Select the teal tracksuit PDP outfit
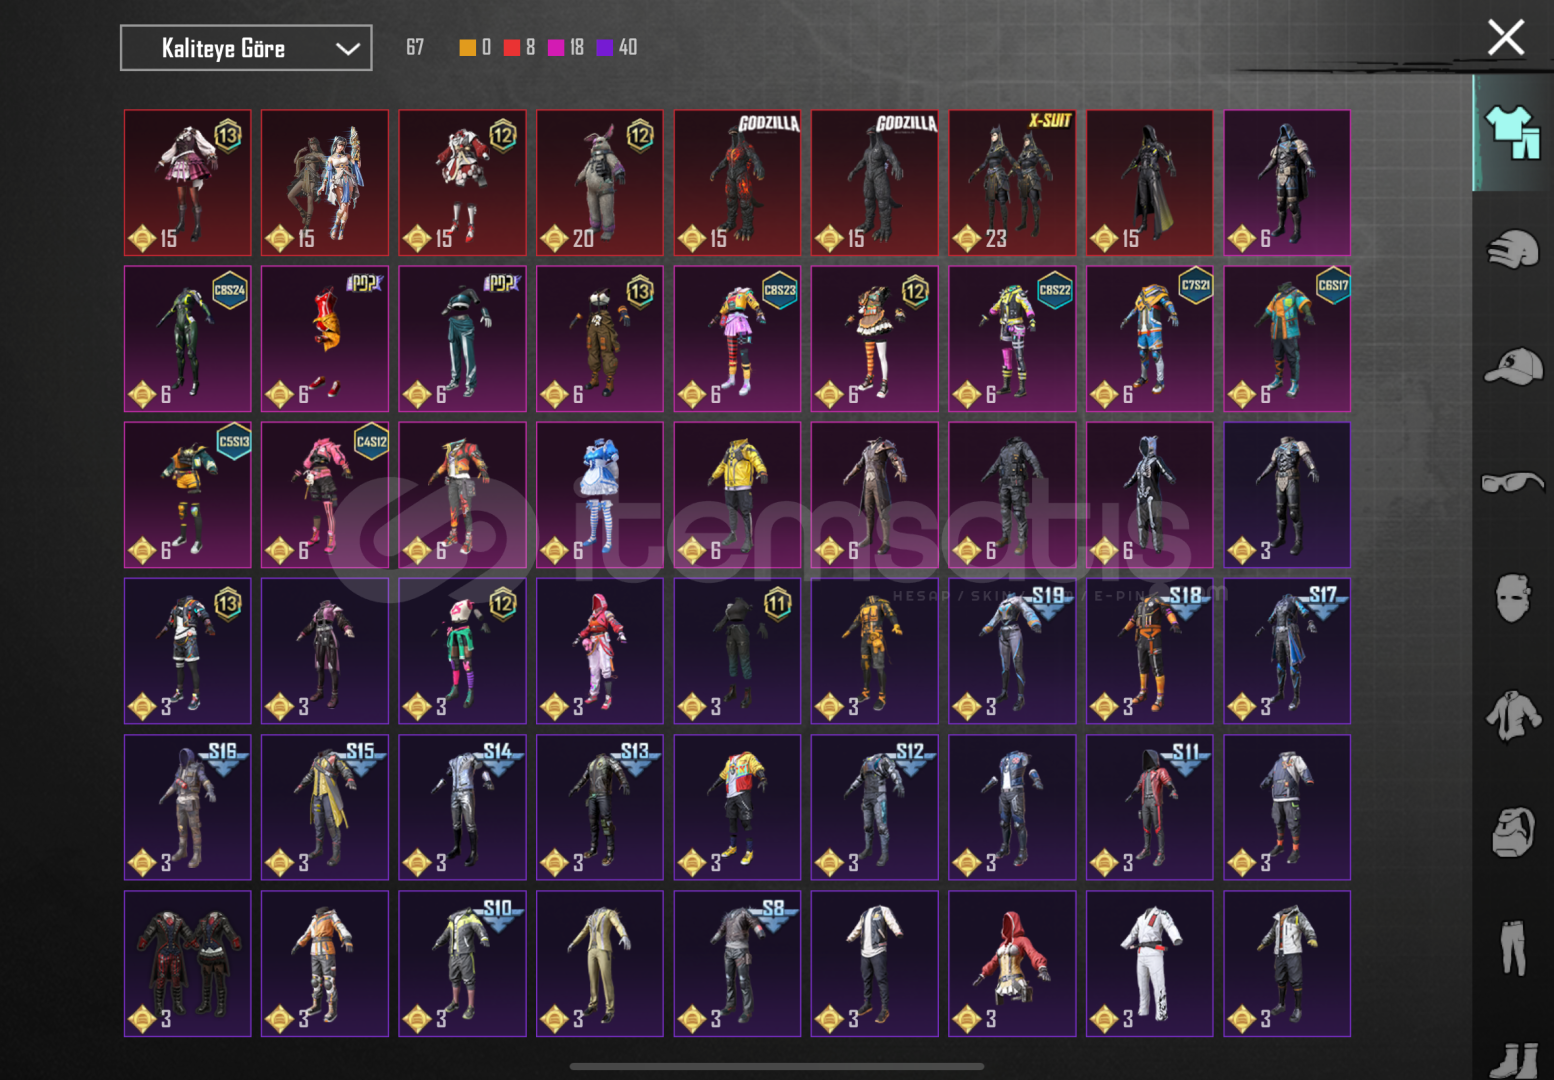 [x=462, y=338]
